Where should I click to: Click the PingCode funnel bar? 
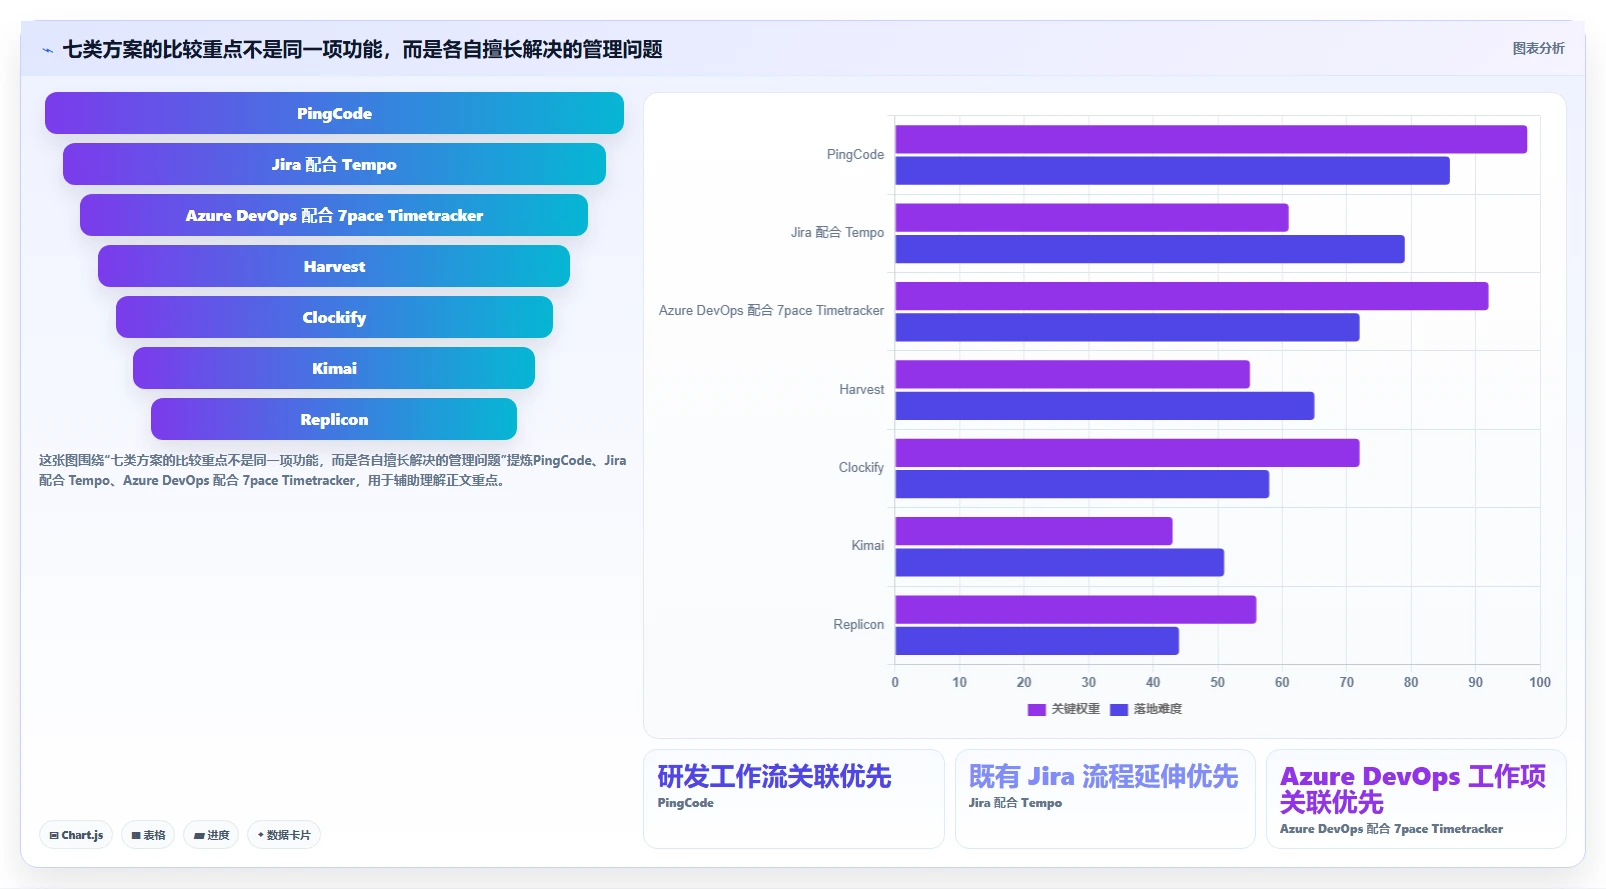334,113
